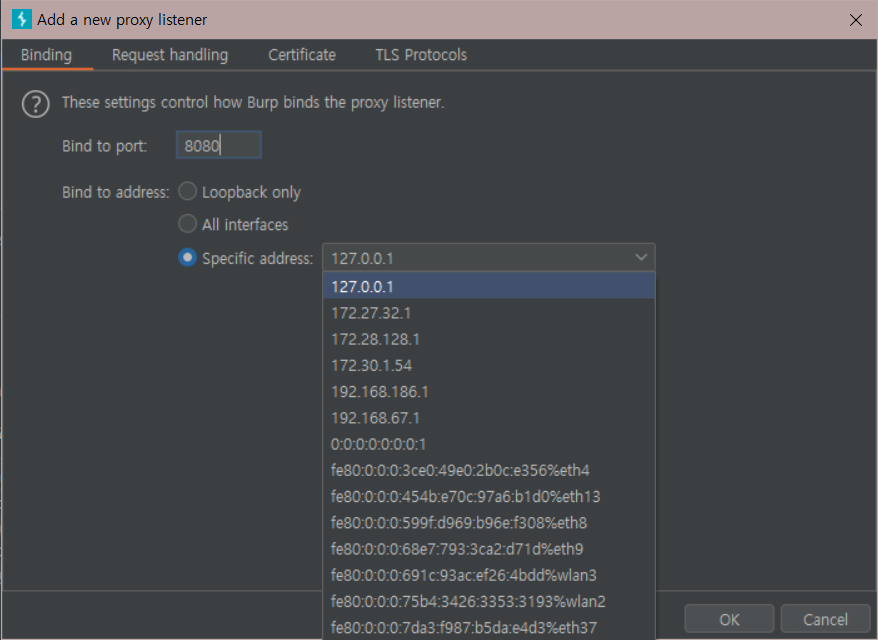Select 192.168.67.1 in the dropdown list
The width and height of the screenshot is (878, 640).
[489, 418]
